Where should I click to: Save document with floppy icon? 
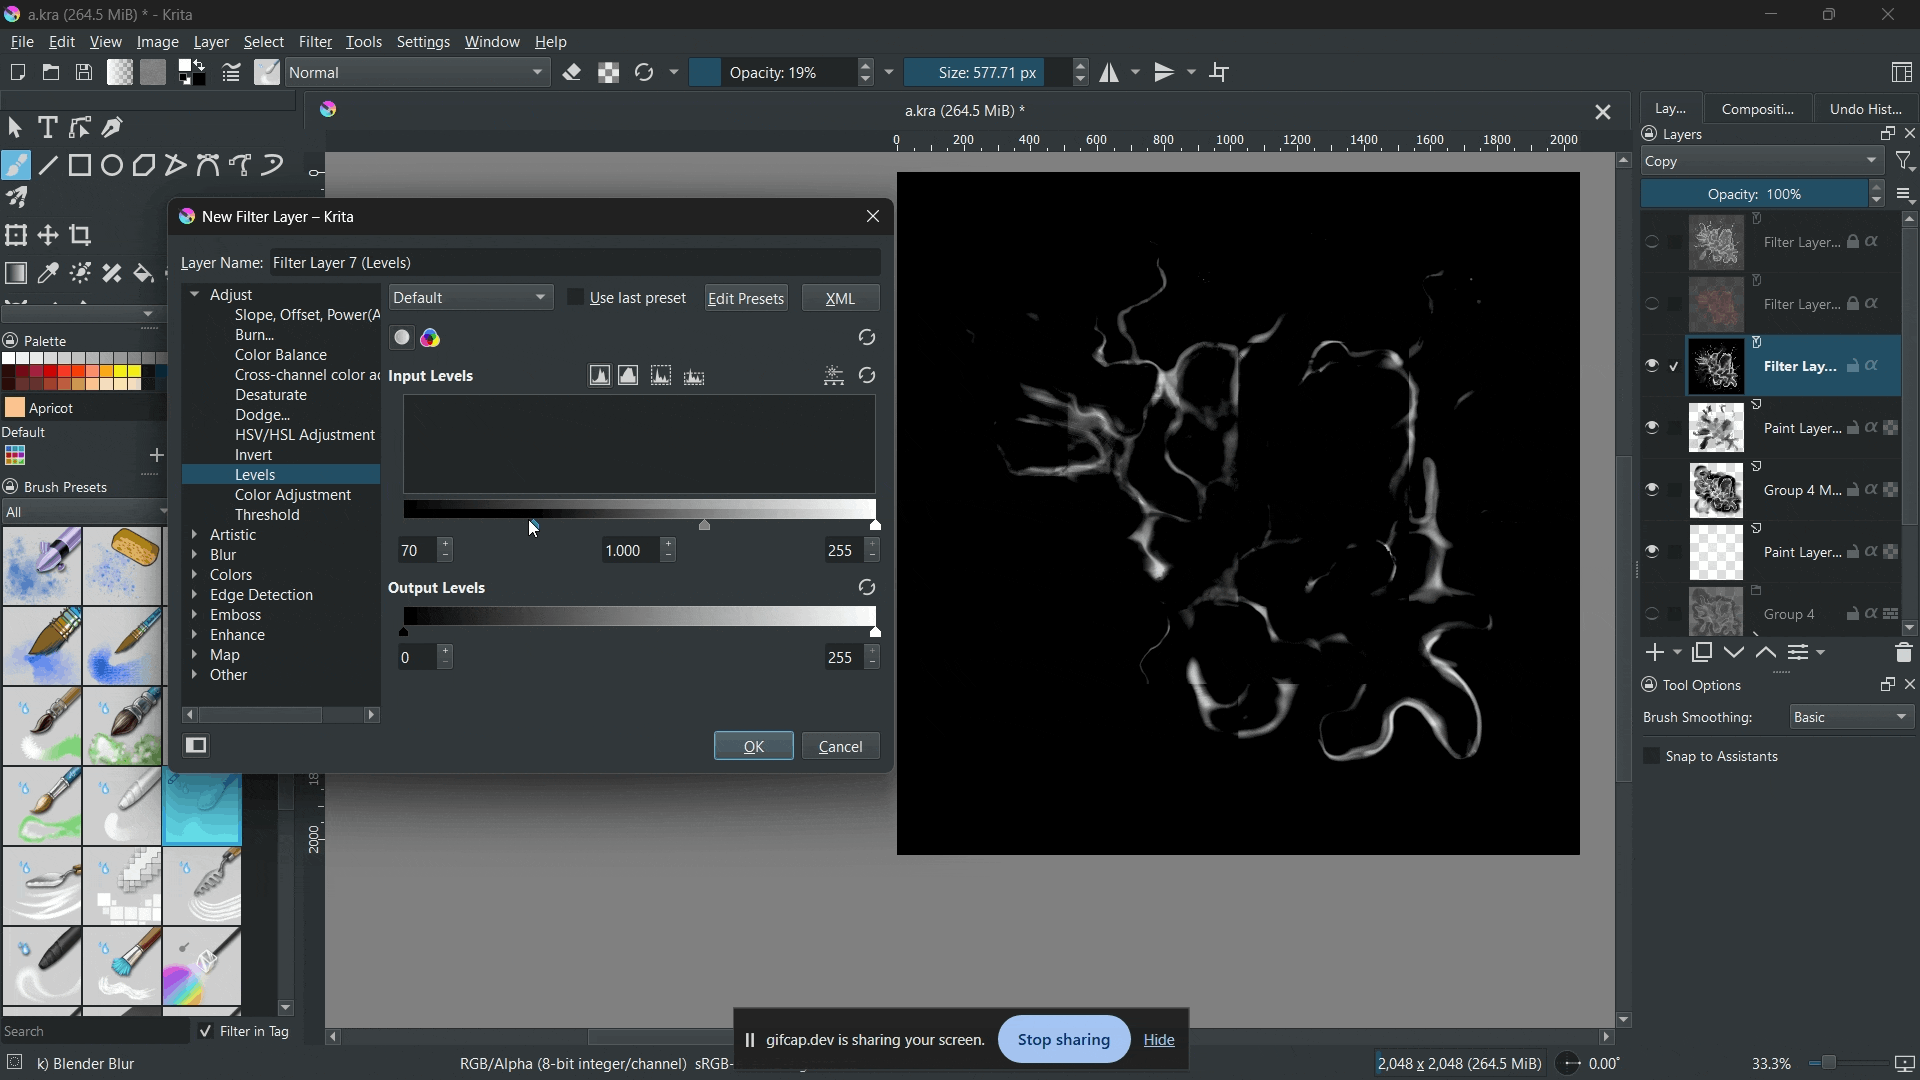click(x=85, y=73)
